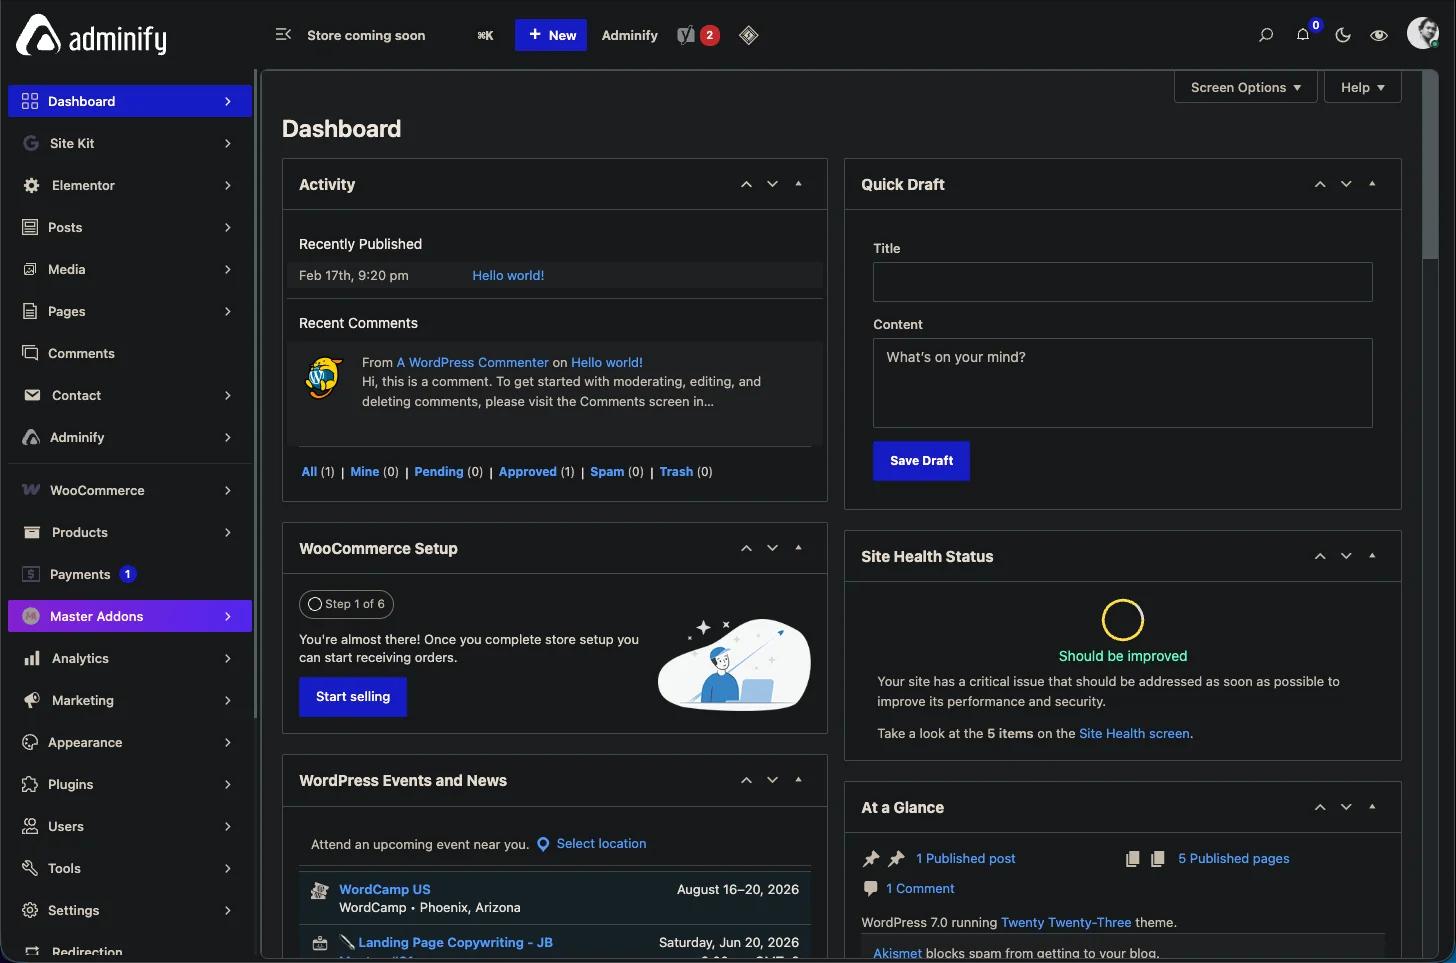This screenshot has width=1456, height=963.
Task: Click the Tools wrench icon
Action: (30, 868)
